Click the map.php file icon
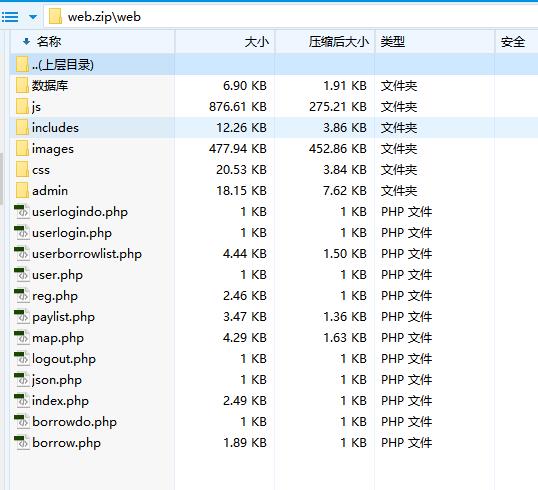Viewport: 538px width, 490px height. pos(22,338)
